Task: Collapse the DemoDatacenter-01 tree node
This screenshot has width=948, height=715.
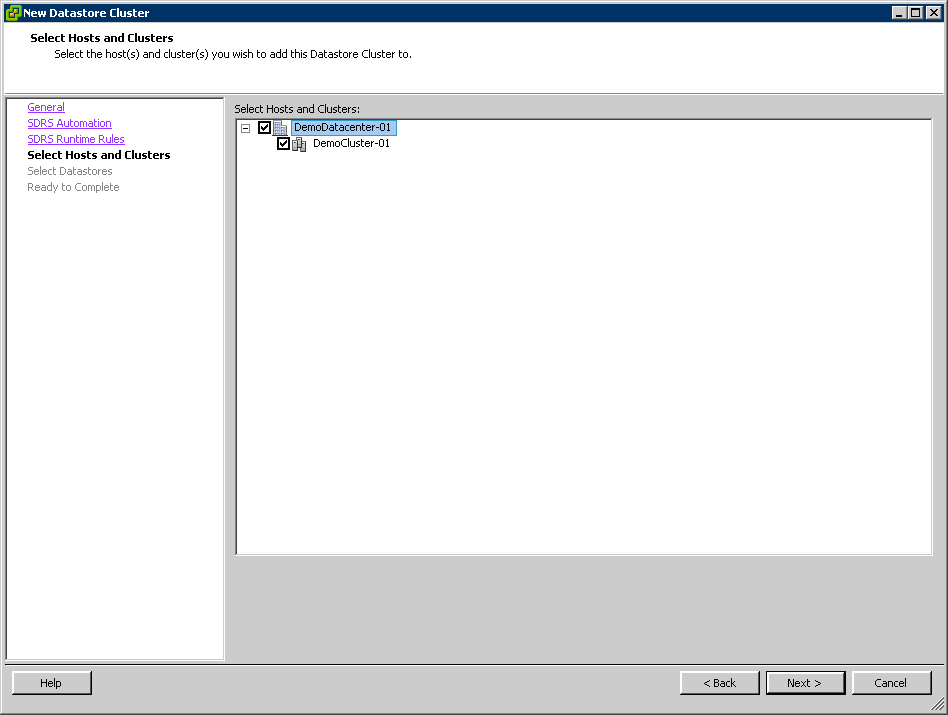Action: [x=245, y=128]
